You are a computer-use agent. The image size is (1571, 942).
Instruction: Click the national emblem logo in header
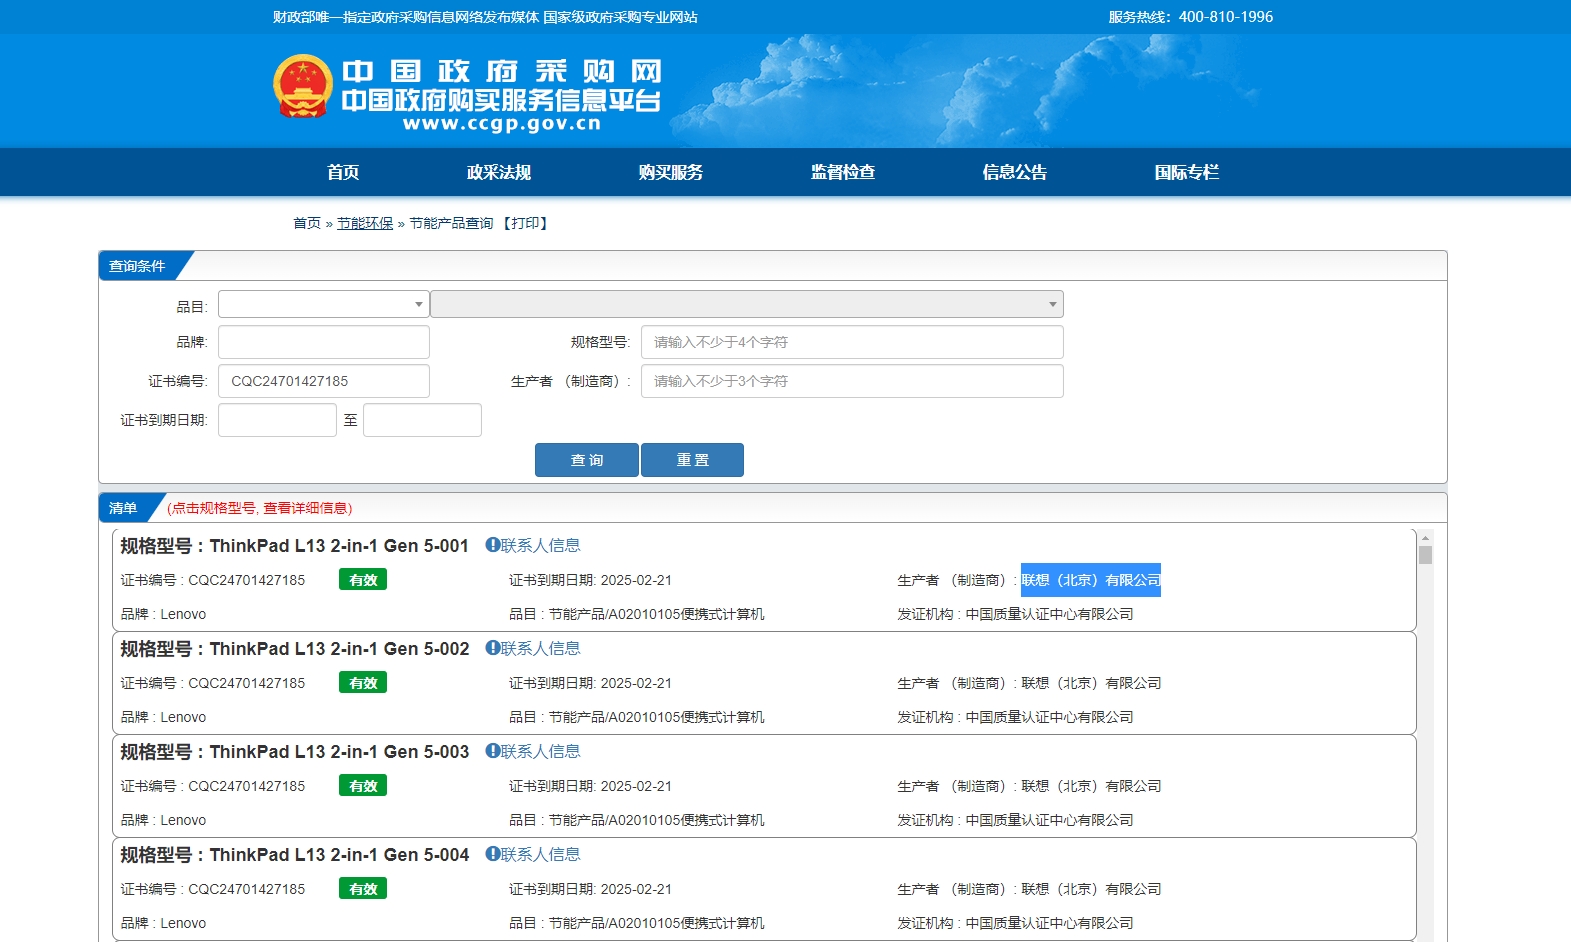[303, 86]
